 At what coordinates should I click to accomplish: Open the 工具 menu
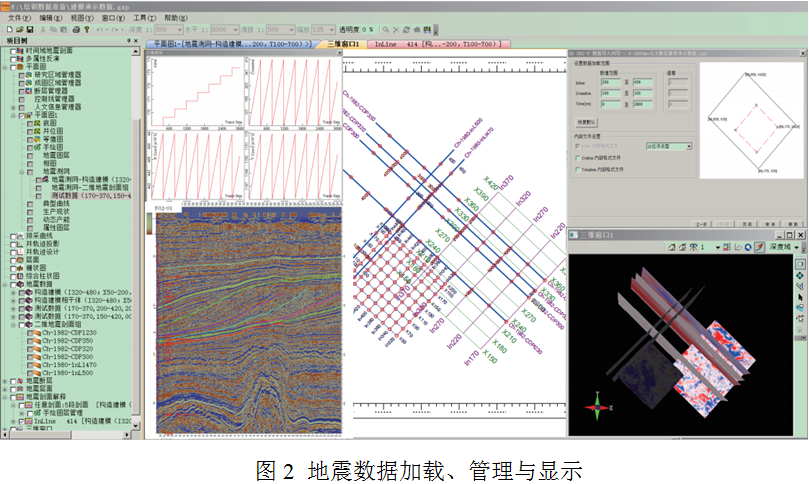point(144,18)
